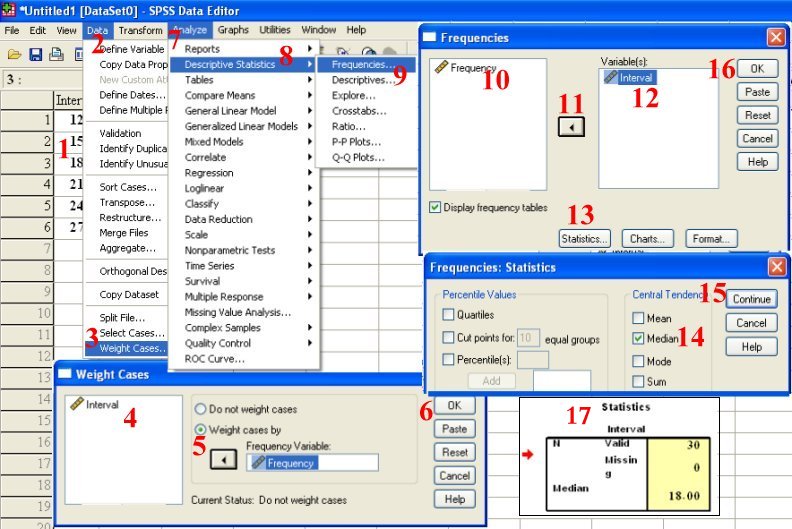792x529 pixels.
Task: Choose Crosstabs... from the submenu
Action: pyautogui.click(x=359, y=111)
